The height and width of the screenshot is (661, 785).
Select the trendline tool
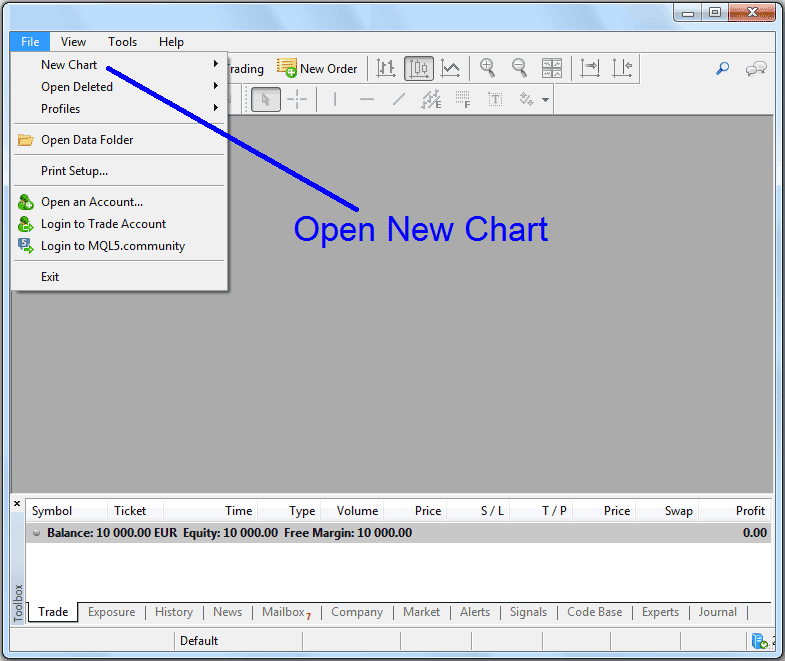[399, 99]
